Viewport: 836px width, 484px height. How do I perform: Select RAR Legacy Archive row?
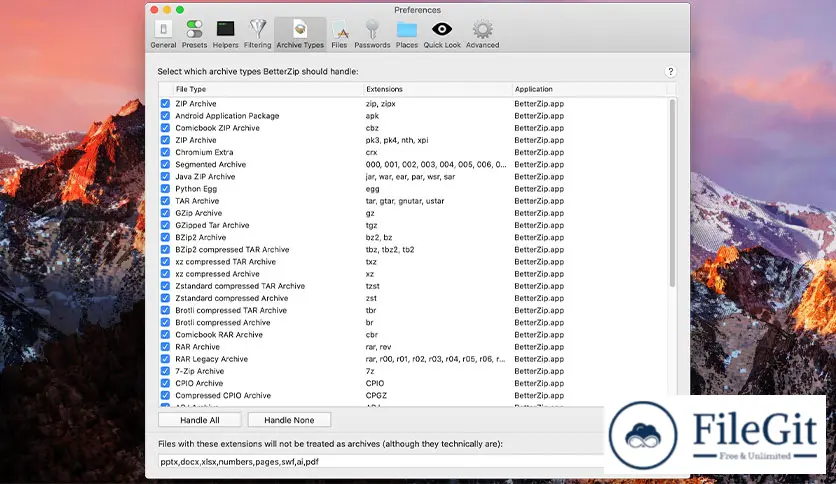(x=414, y=359)
